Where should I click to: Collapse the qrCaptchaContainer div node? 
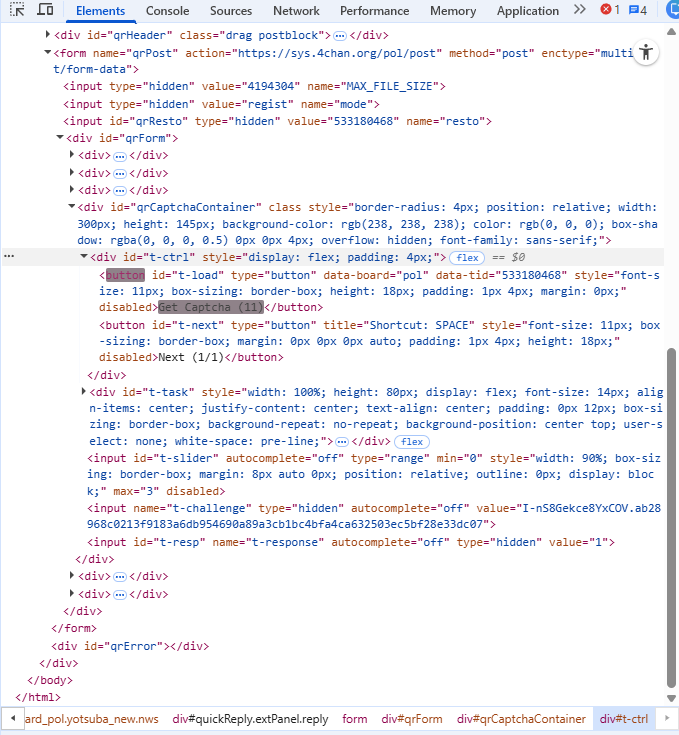(x=72, y=206)
